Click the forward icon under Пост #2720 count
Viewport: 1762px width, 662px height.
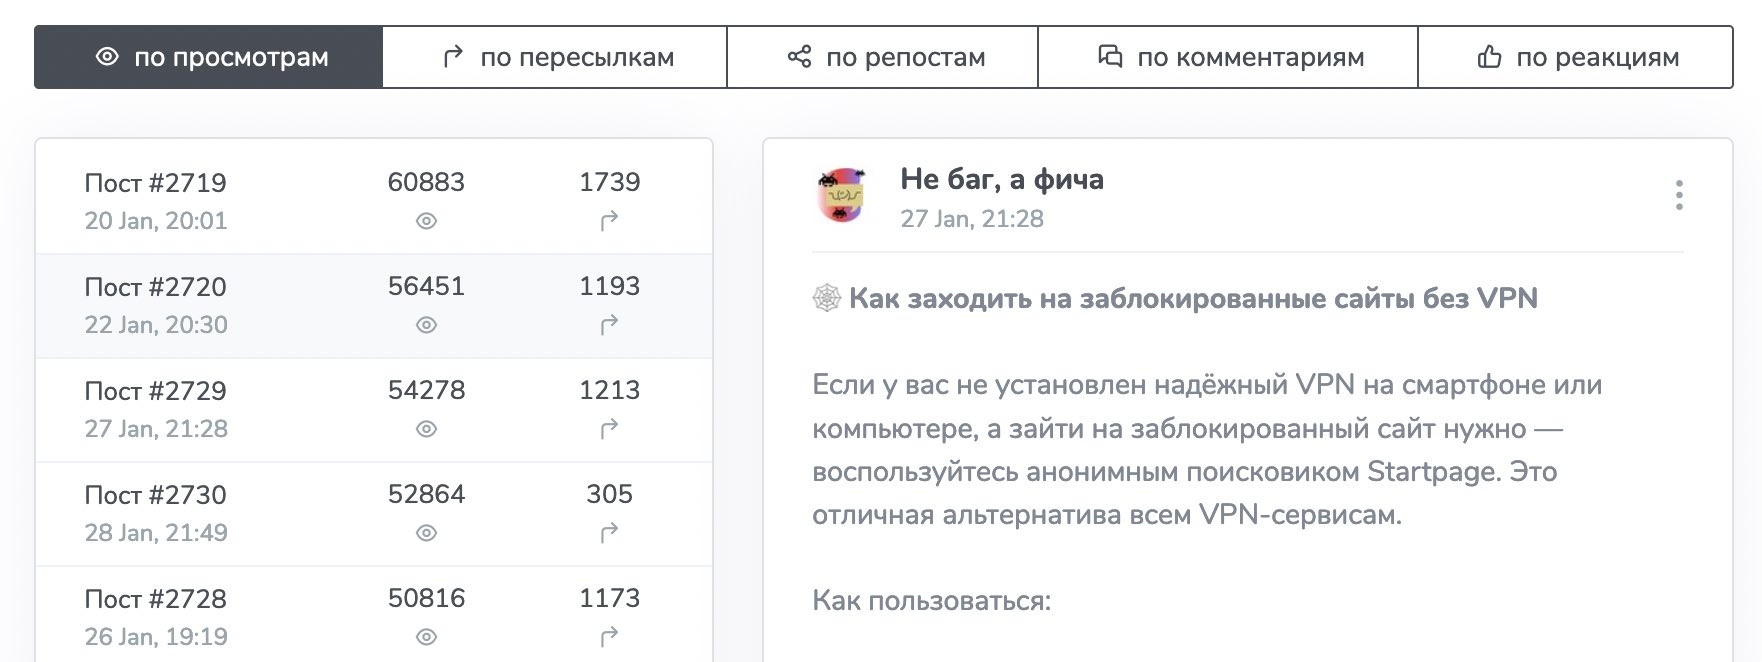tap(611, 325)
